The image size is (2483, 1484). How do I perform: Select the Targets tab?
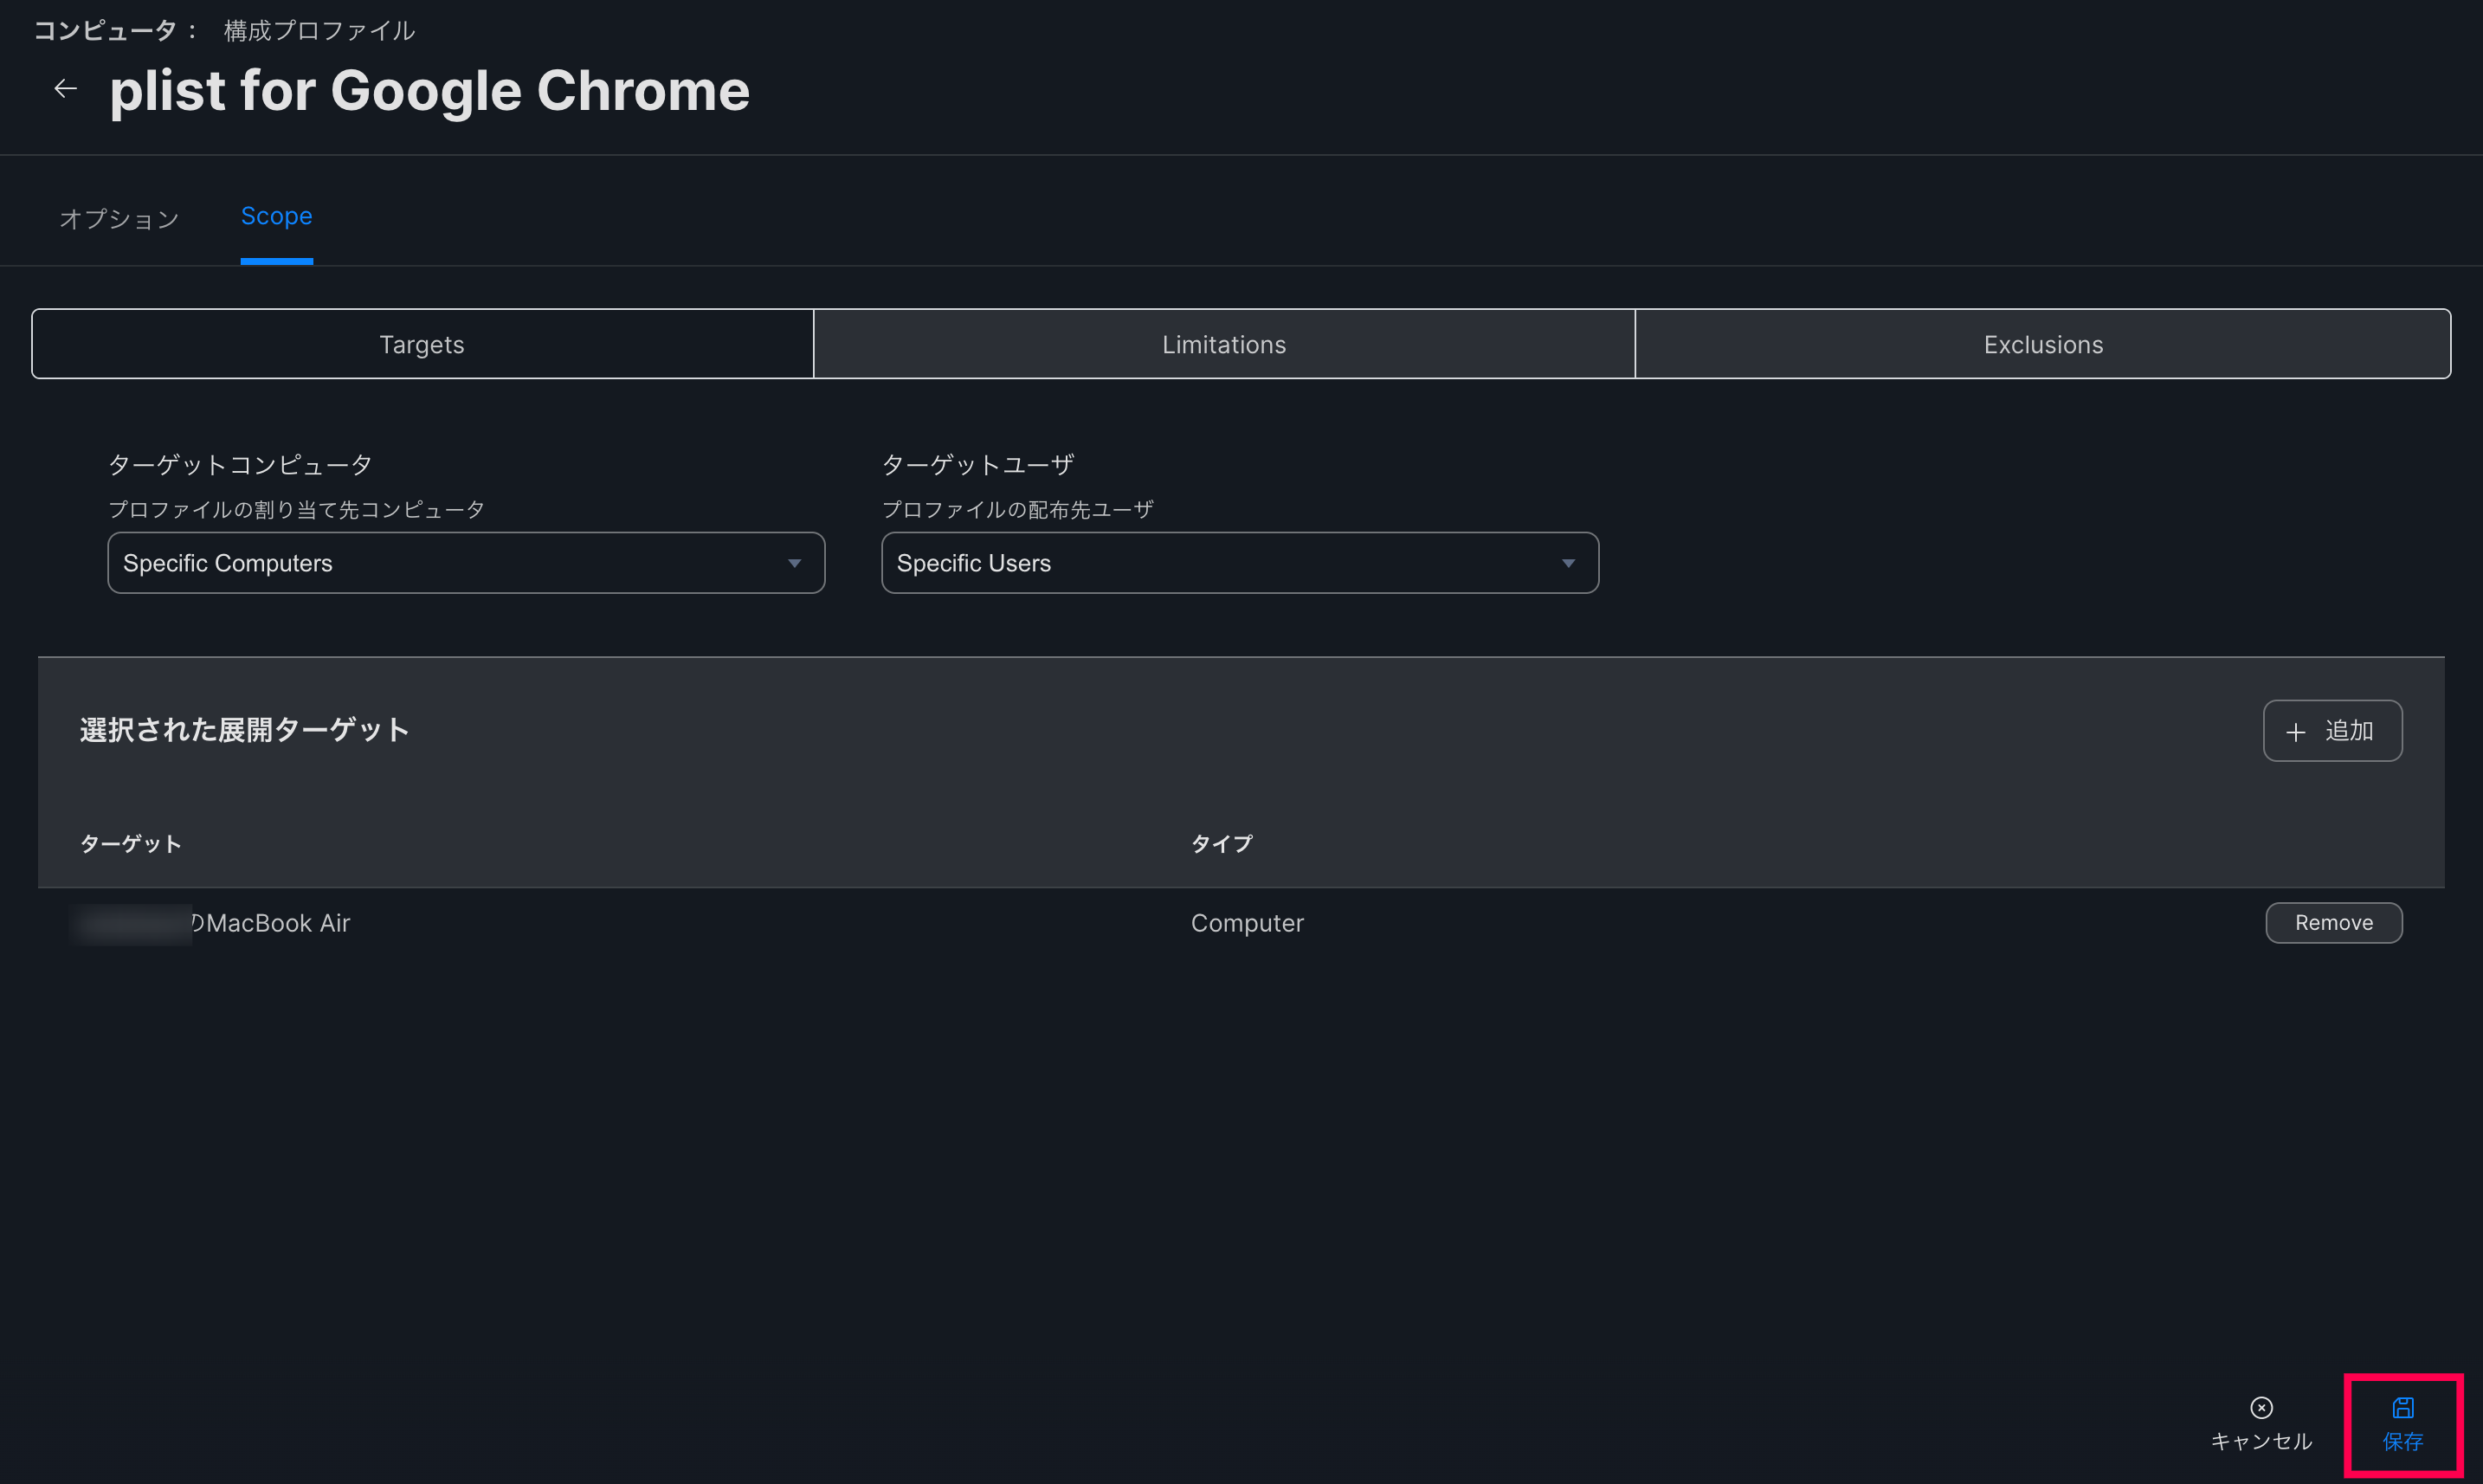pyautogui.click(x=421, y=344)
